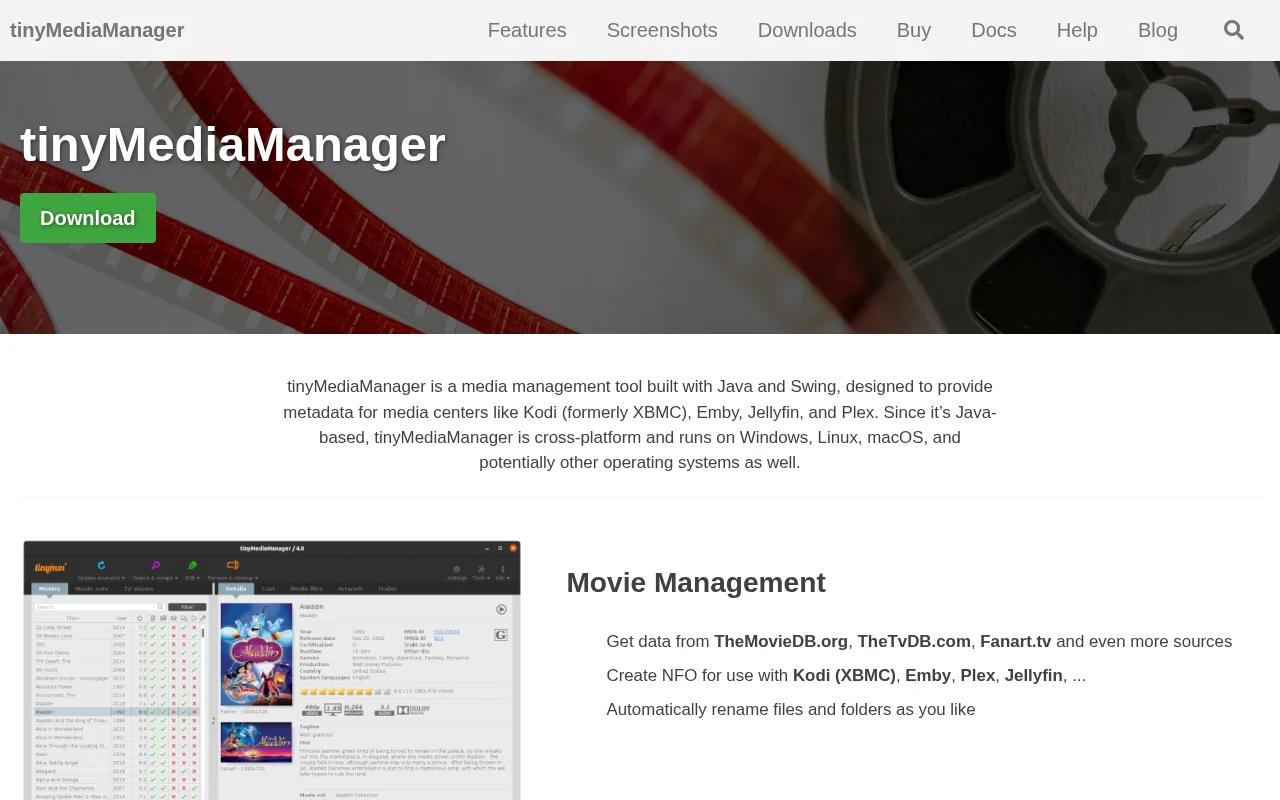Click the Jellyfin name in NFO line
The height and width of the screenshot is (800, 1280).
[1034, 676]
